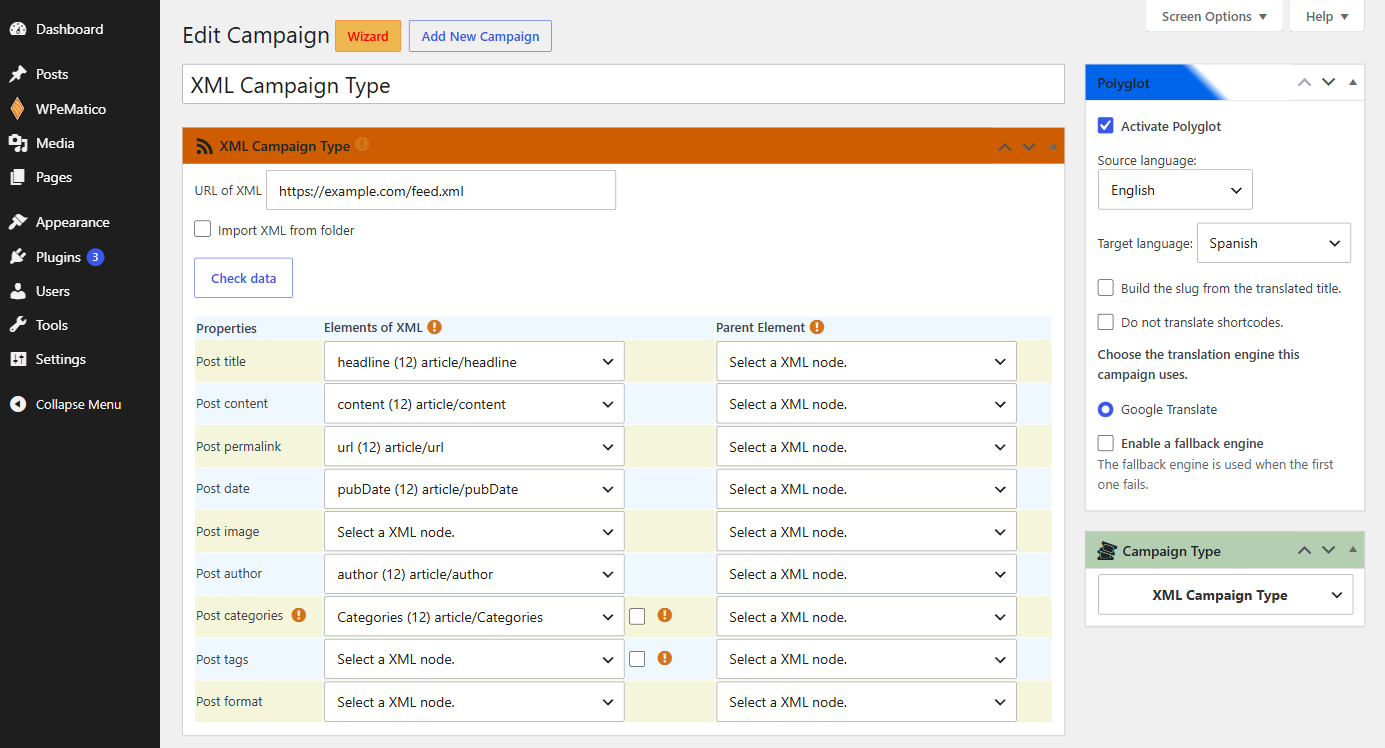Click the URL of XML input field
Image resolution: width=1385 pixels, height=748 pixels.
coord(441,190)
